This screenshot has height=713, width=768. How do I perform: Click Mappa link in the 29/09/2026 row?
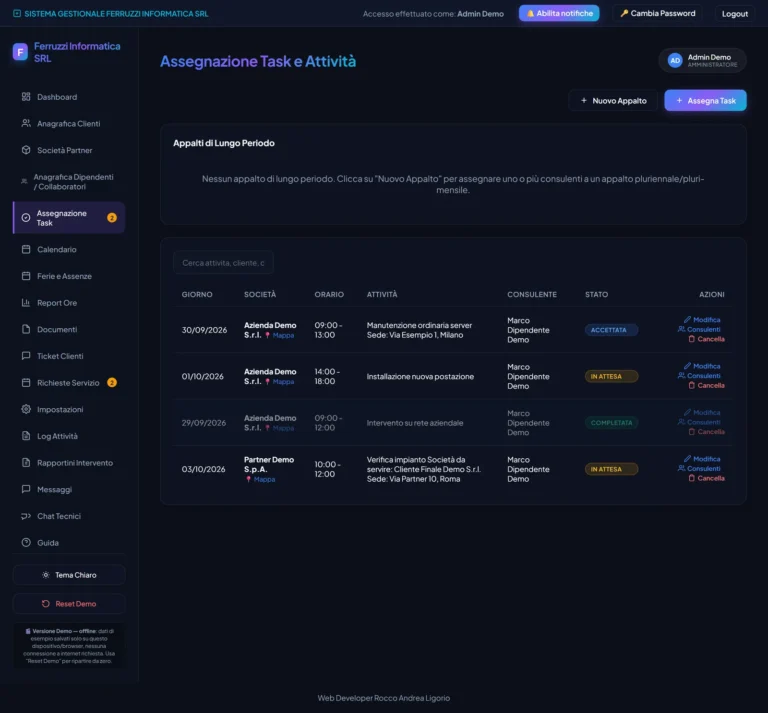[283, 428]
